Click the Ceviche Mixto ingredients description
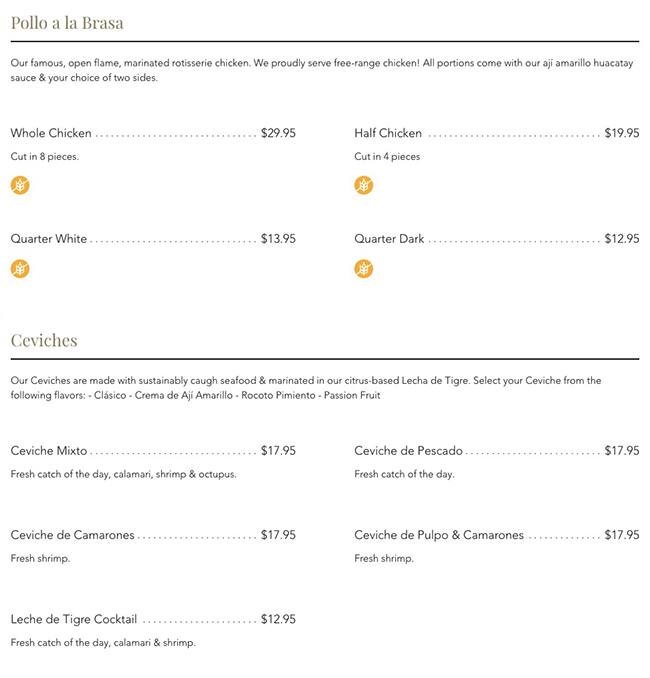 pyautogui.click(x=124, y=474)
